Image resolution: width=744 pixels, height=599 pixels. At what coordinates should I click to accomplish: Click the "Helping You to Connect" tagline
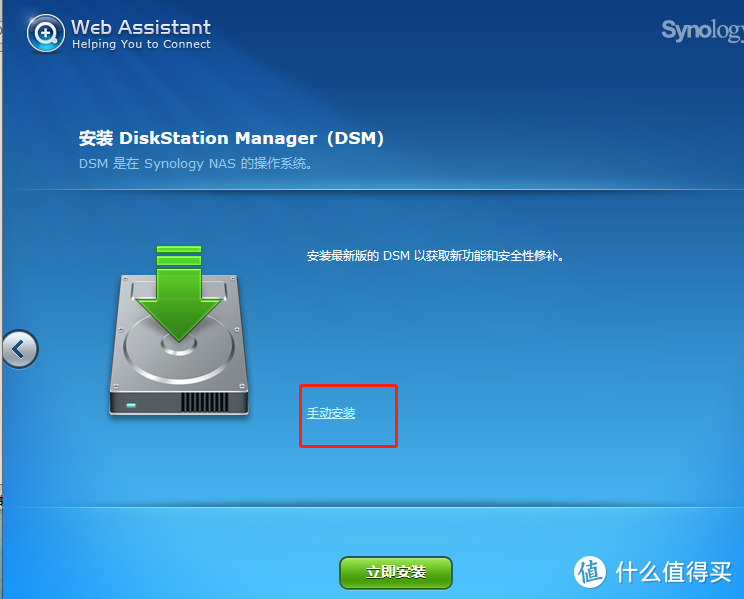click(141, 45)
